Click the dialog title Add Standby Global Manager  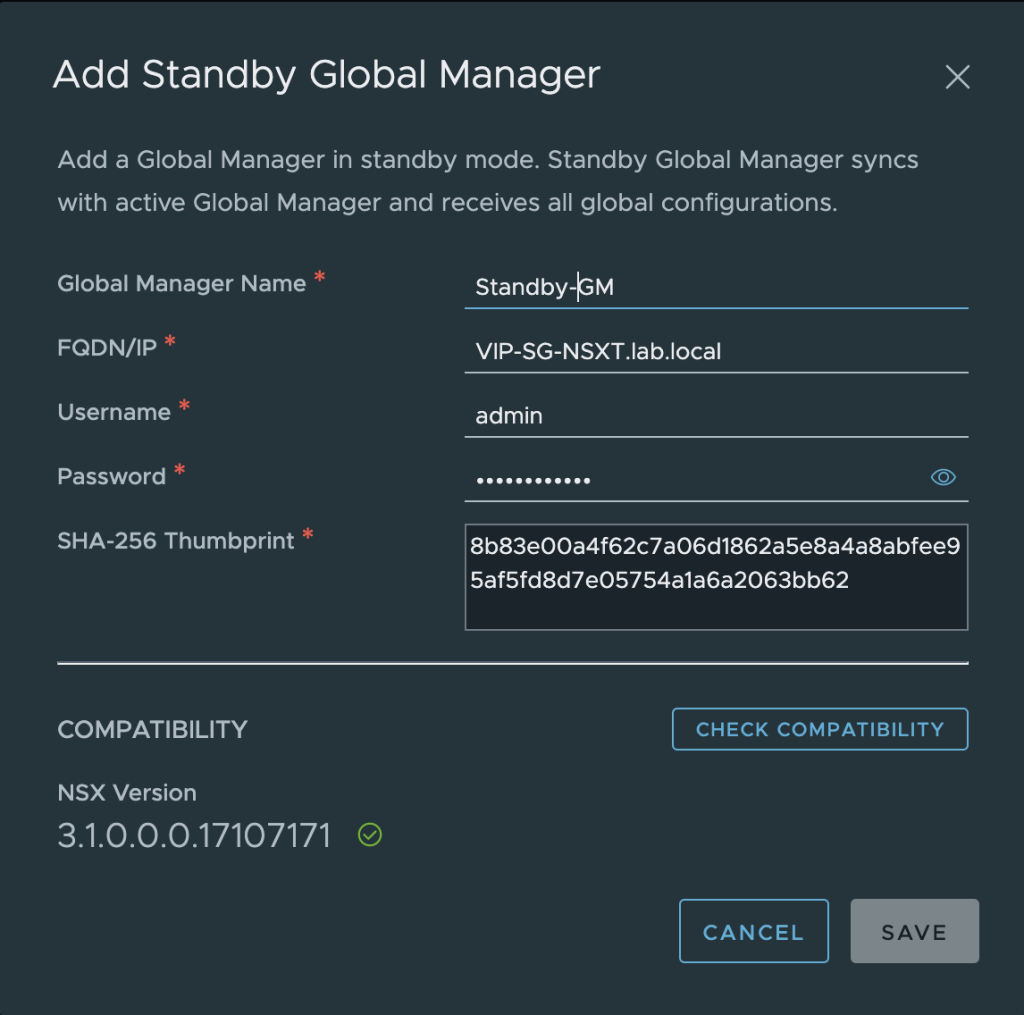pos(327,74)
